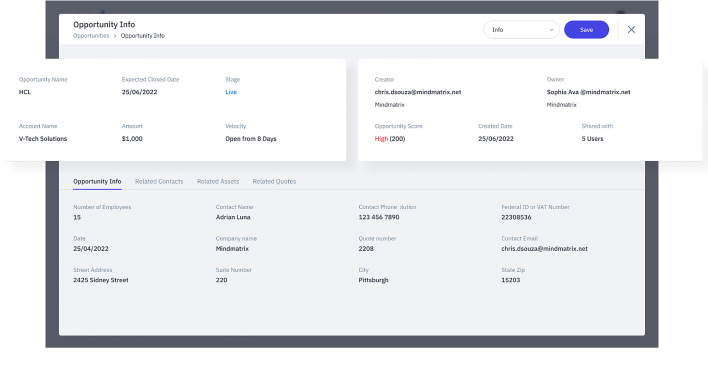Click the Live stage value

pos(231,92)
